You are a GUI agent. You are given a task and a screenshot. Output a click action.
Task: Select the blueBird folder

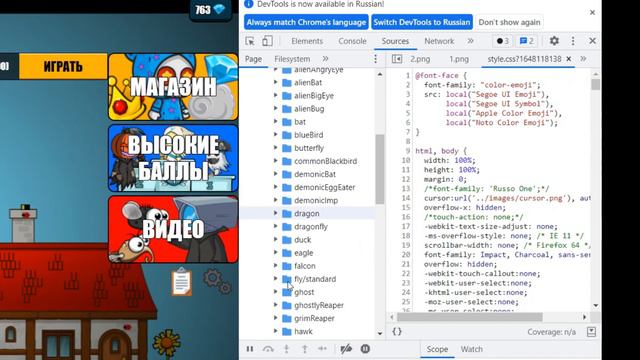click(x=308, y=135)
